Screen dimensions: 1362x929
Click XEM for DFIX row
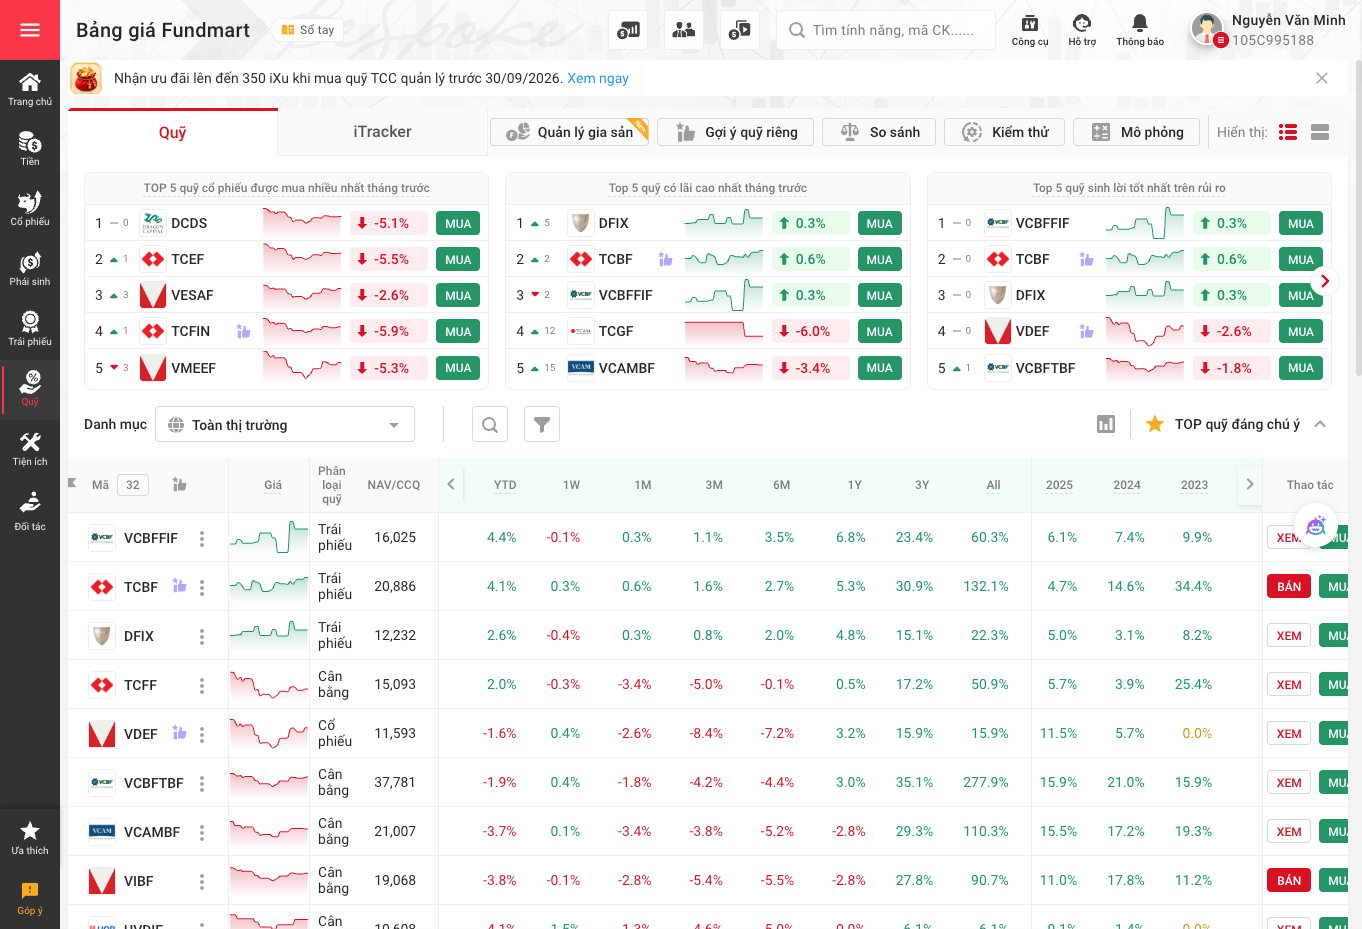point(1289,636)
